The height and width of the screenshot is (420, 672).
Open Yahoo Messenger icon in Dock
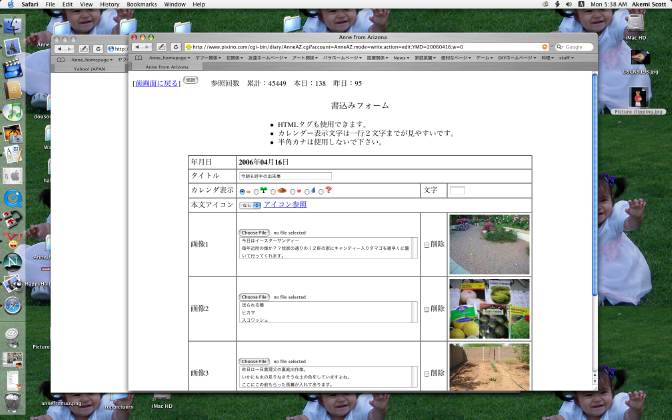tap(12, 240)
